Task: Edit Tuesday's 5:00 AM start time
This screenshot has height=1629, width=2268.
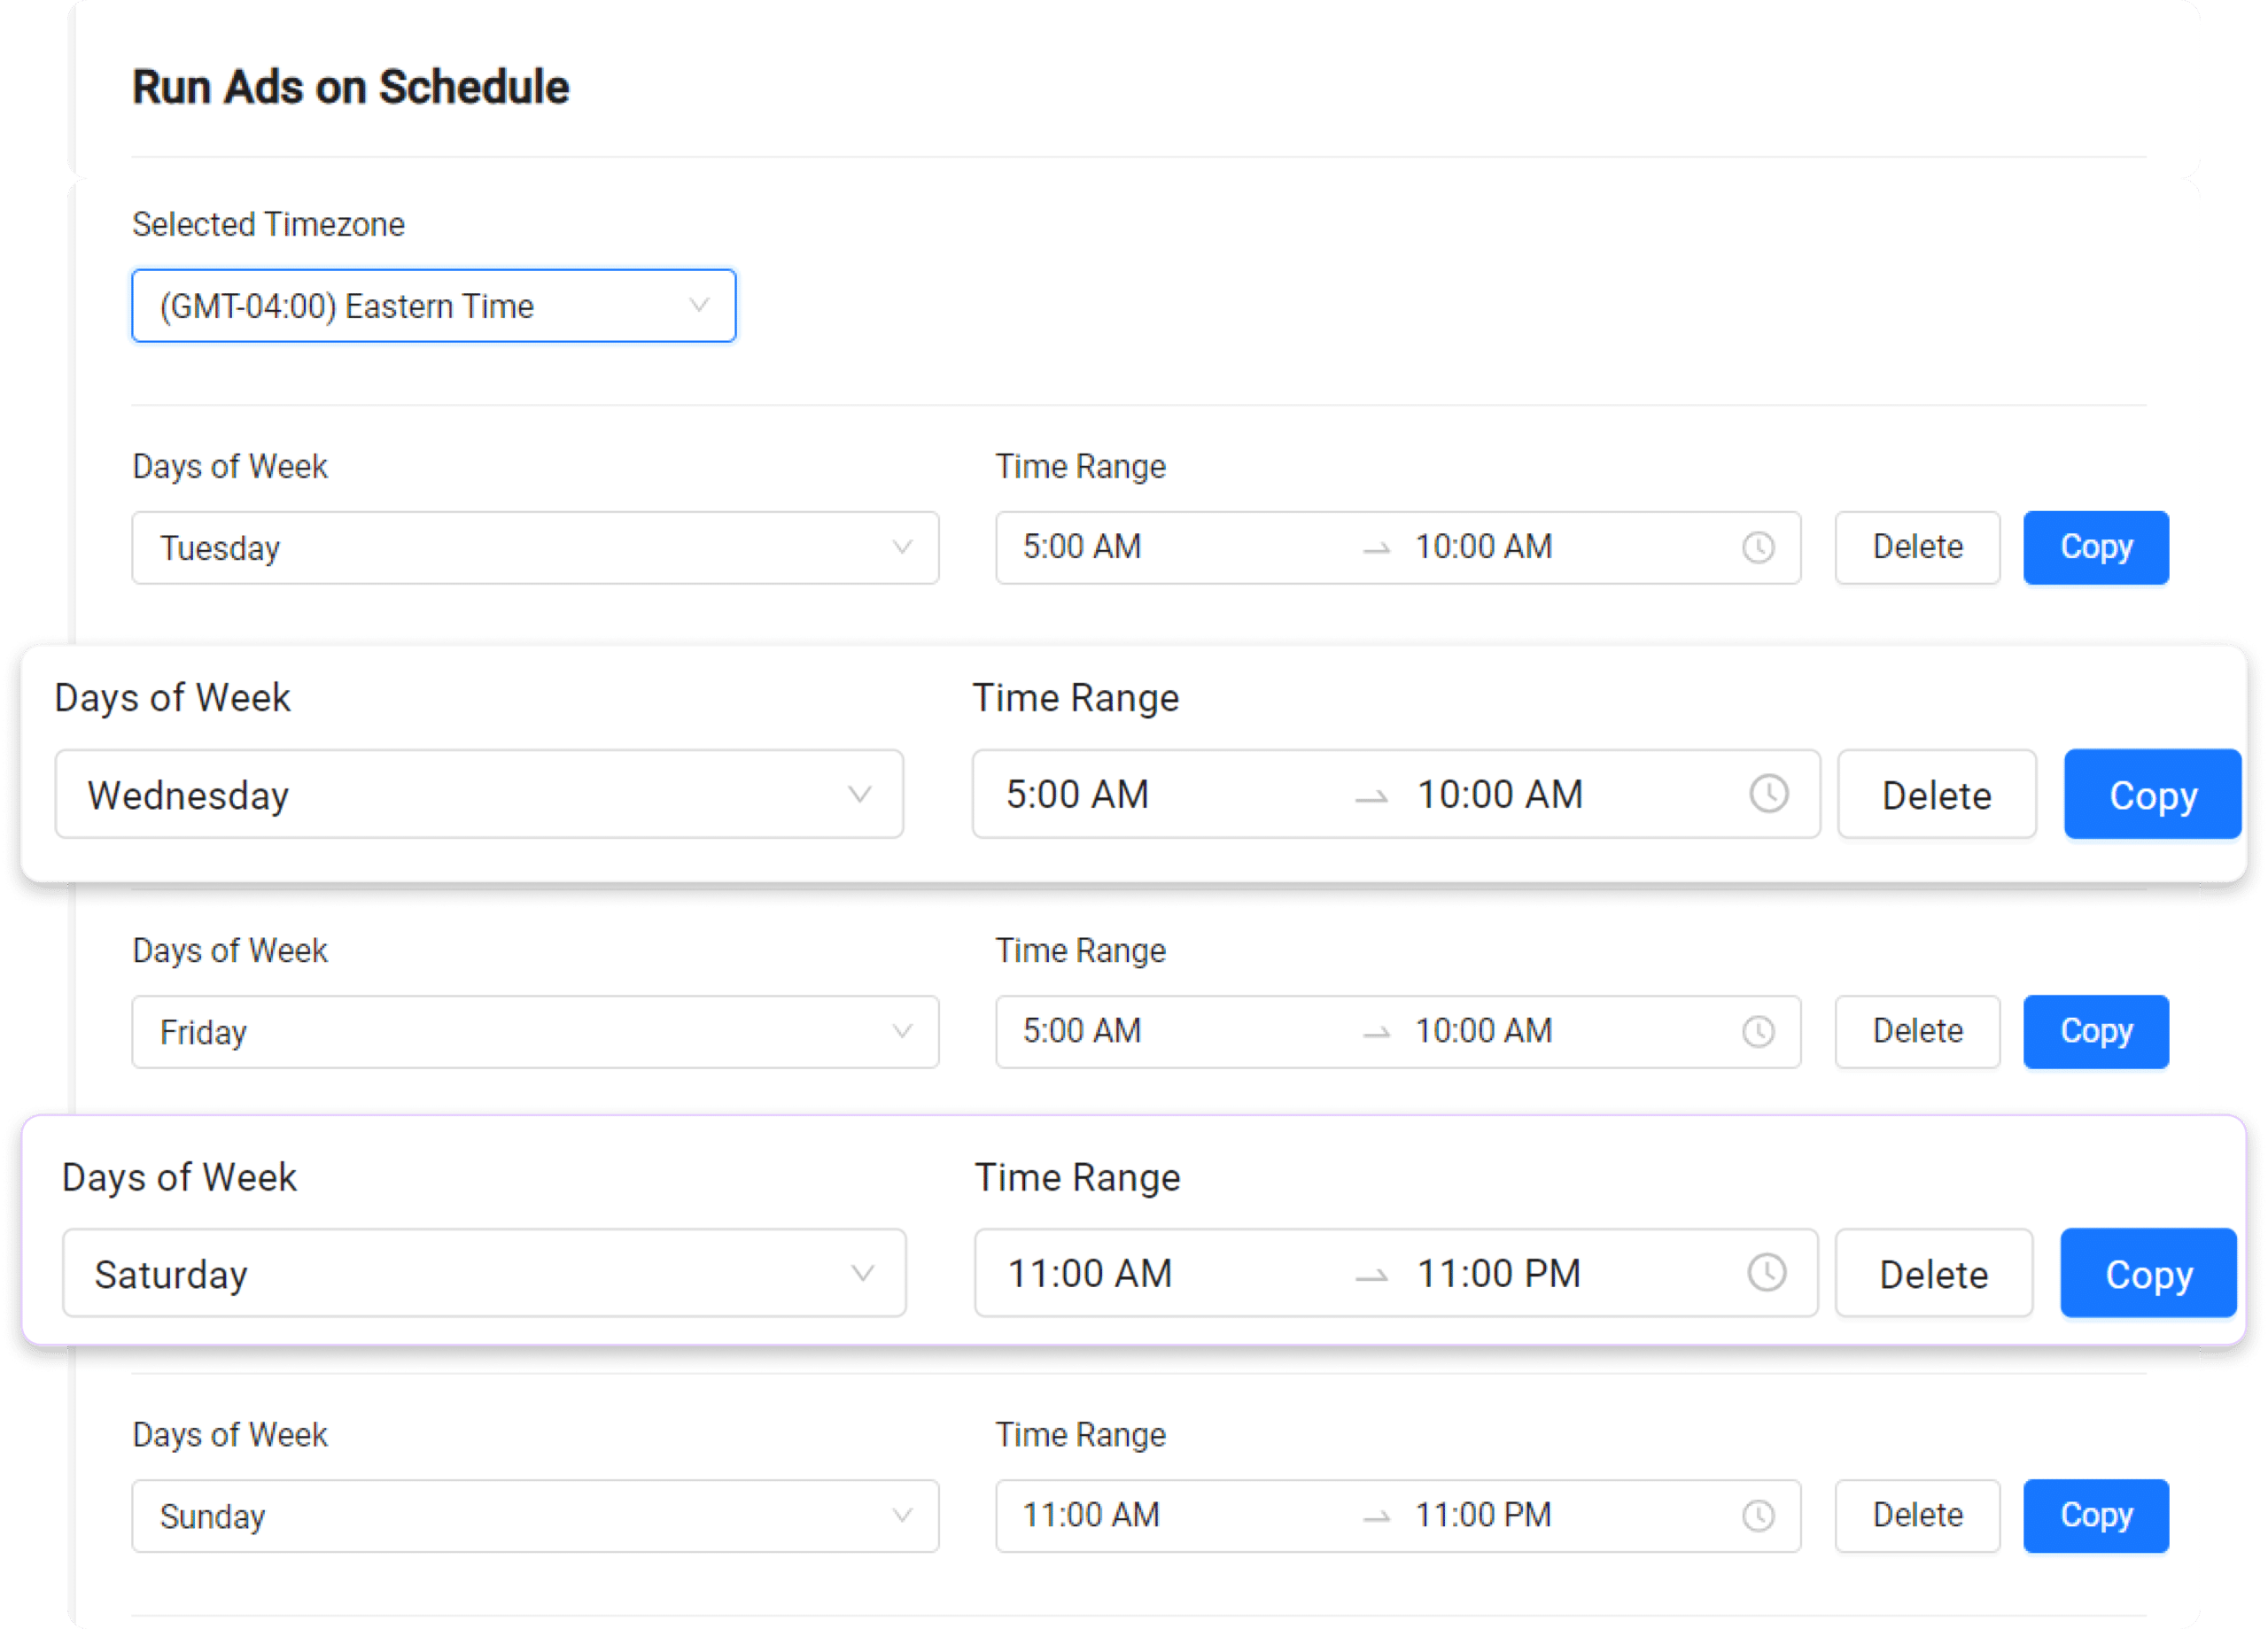Action: click(x=1081, y=547)
